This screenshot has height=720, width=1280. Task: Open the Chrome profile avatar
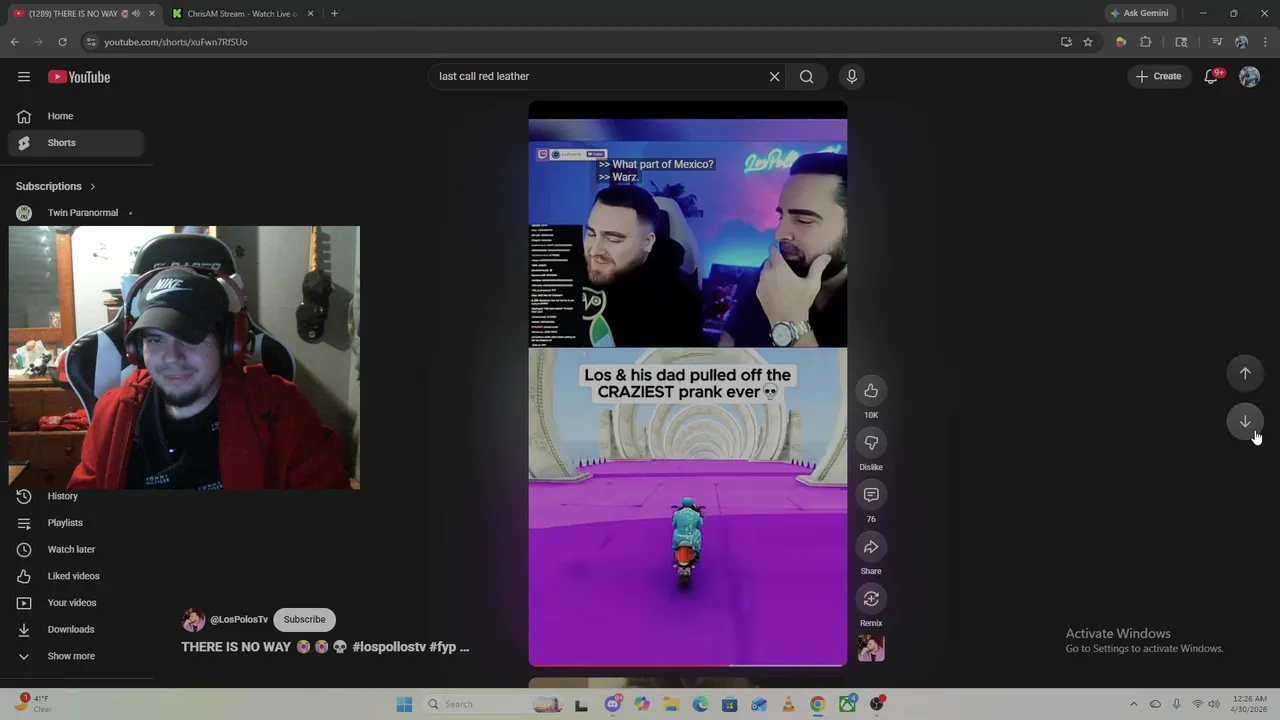tap(1241, 42)
